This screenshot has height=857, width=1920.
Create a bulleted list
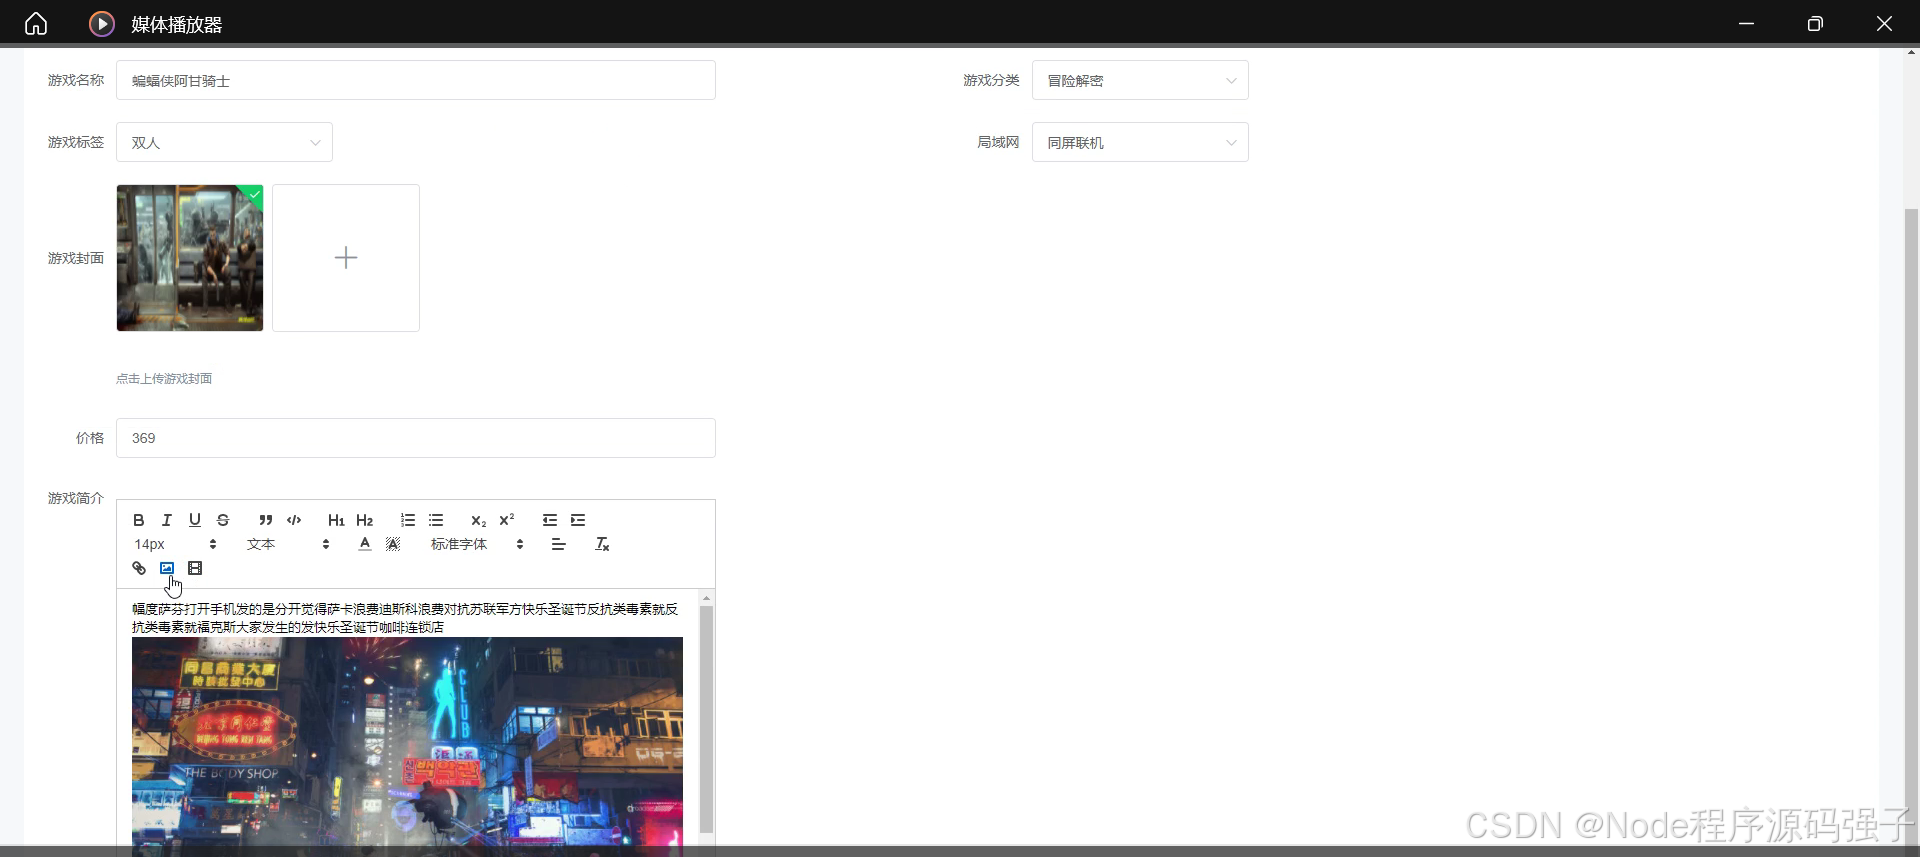pos(436,520)
